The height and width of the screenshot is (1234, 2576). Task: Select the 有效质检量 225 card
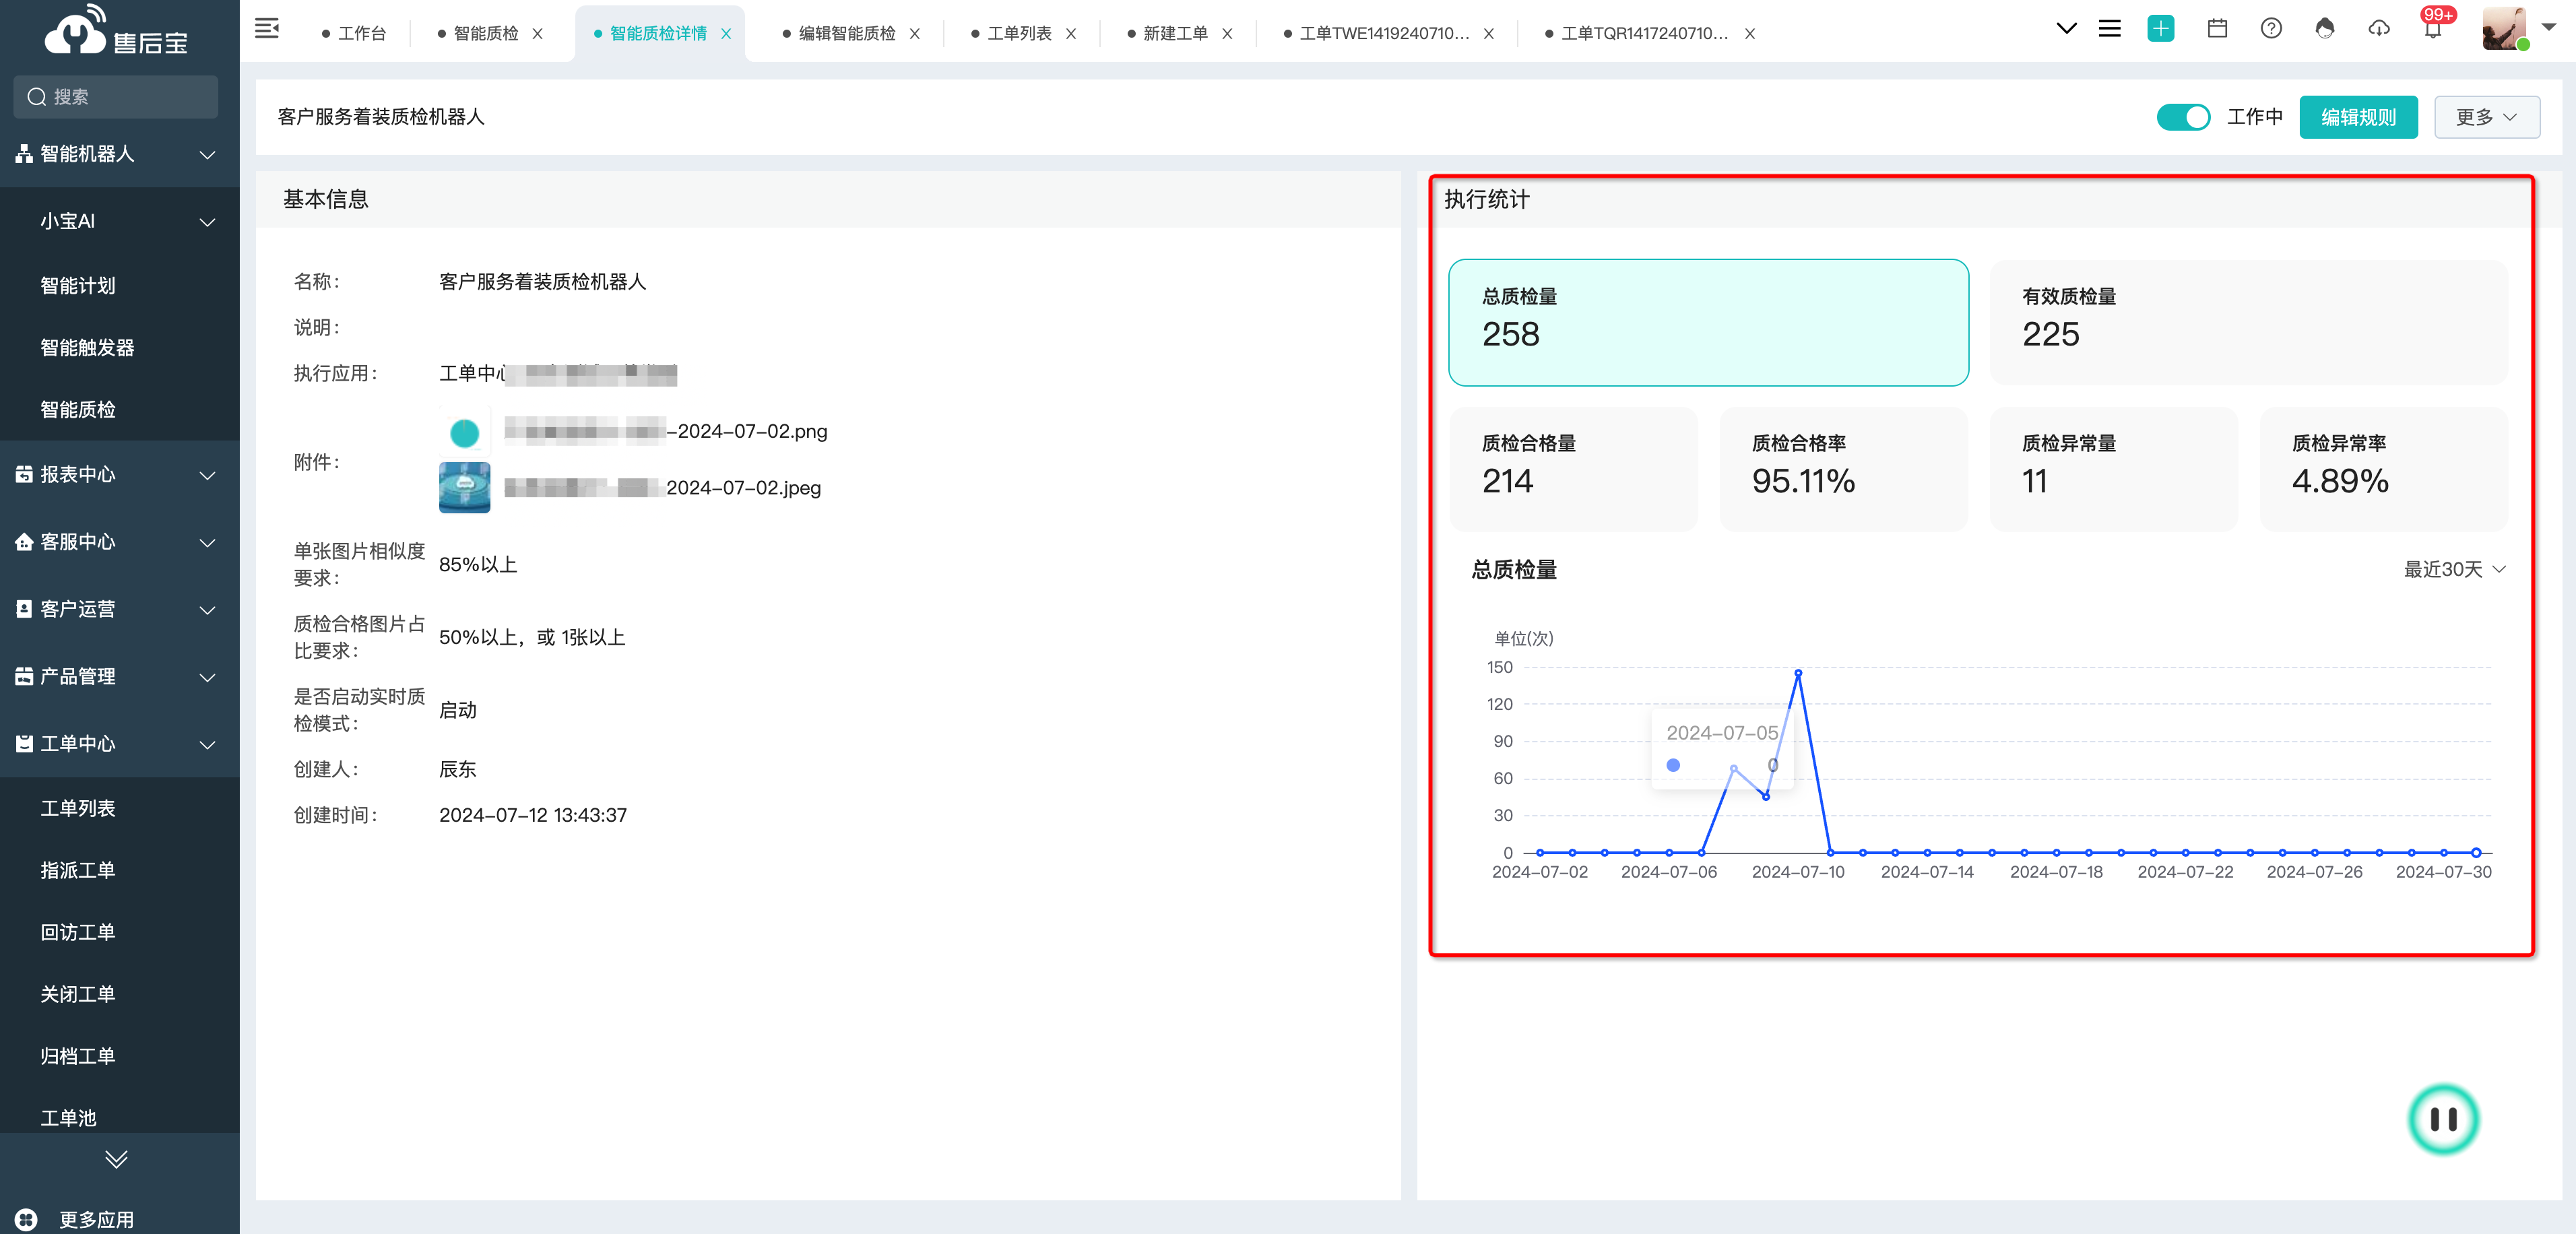(2248, 322)
